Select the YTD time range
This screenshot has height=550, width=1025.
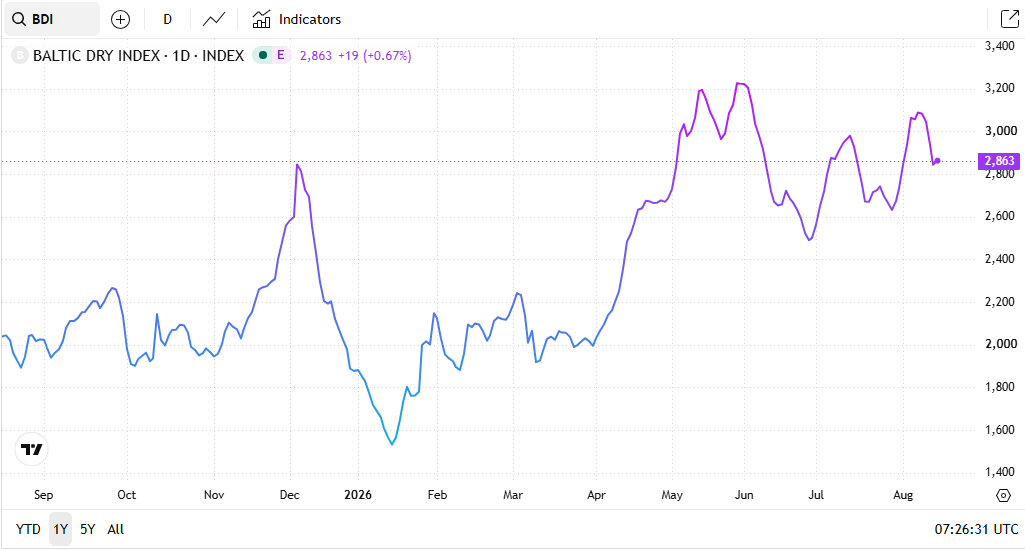28,529
